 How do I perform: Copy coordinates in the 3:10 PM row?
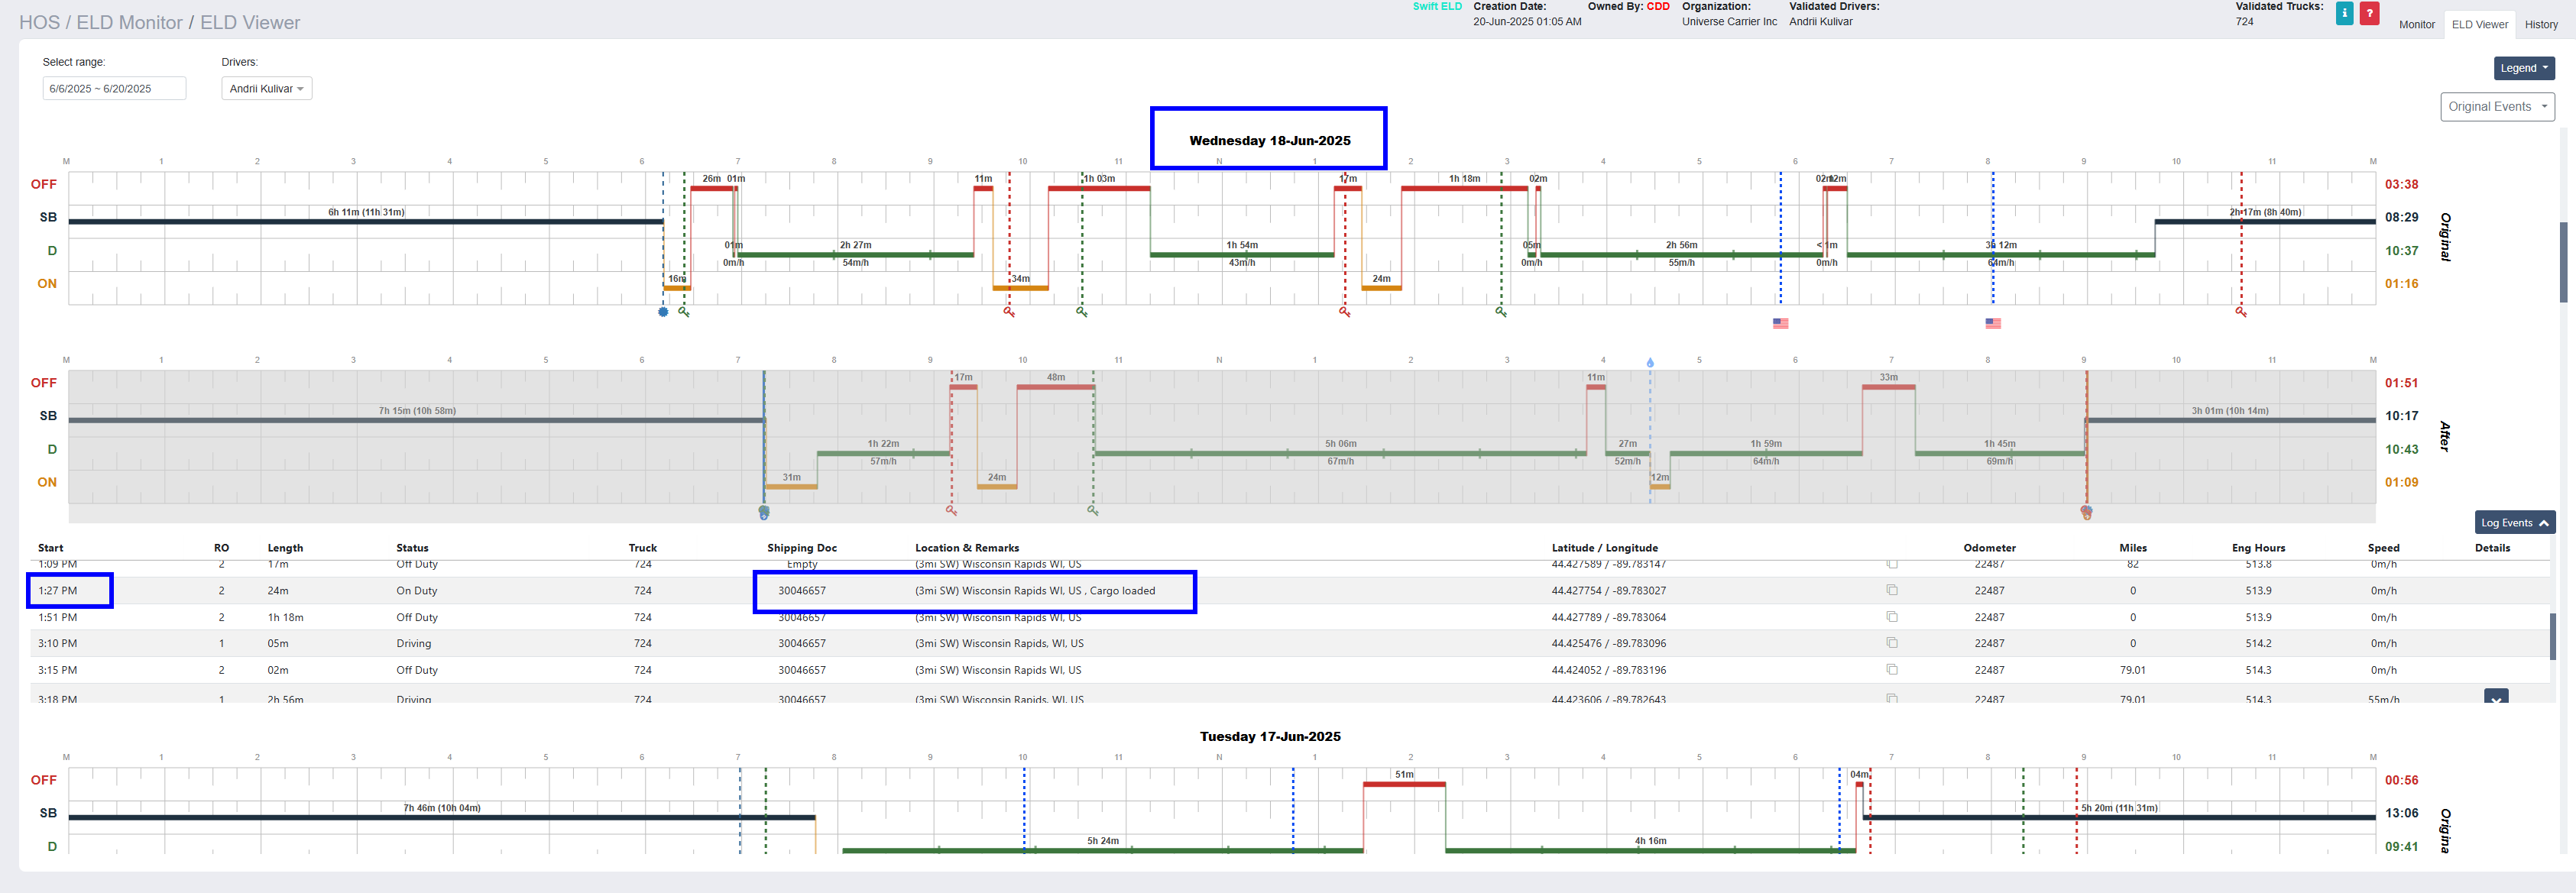coord(1892,643)
